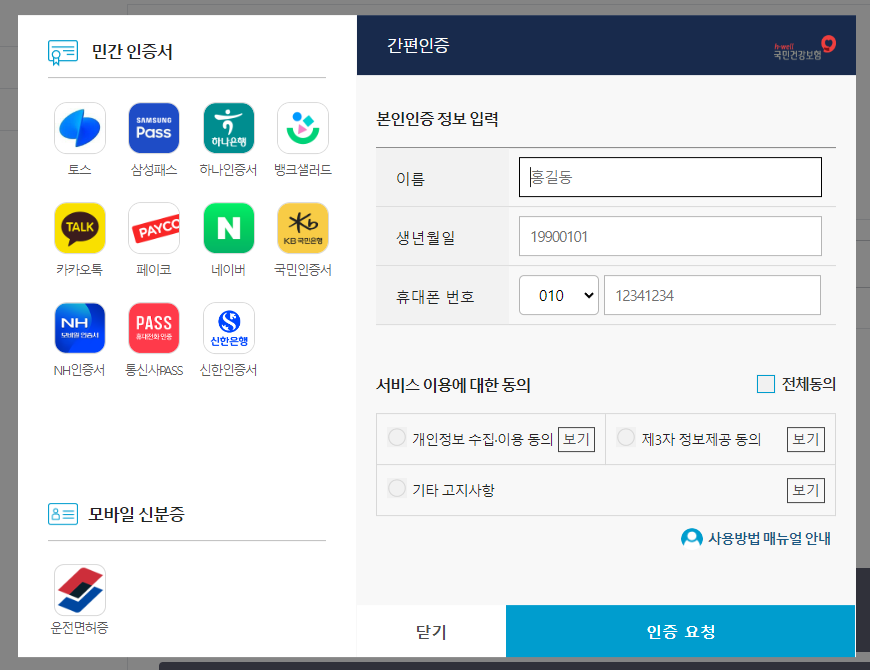Choose the PAYCO (페이코) certificate icon
Viewport: 870px width, 670px height.
[154, 228]
